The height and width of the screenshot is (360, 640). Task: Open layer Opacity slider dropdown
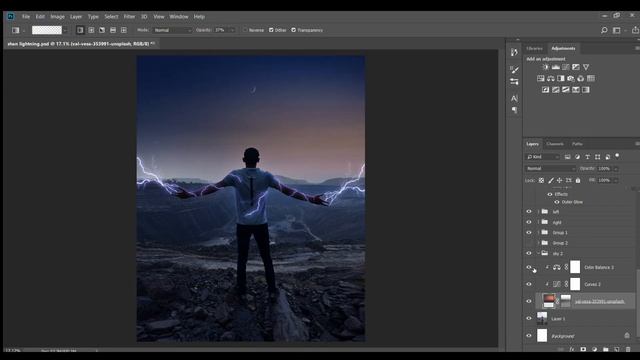pos(616,169)
